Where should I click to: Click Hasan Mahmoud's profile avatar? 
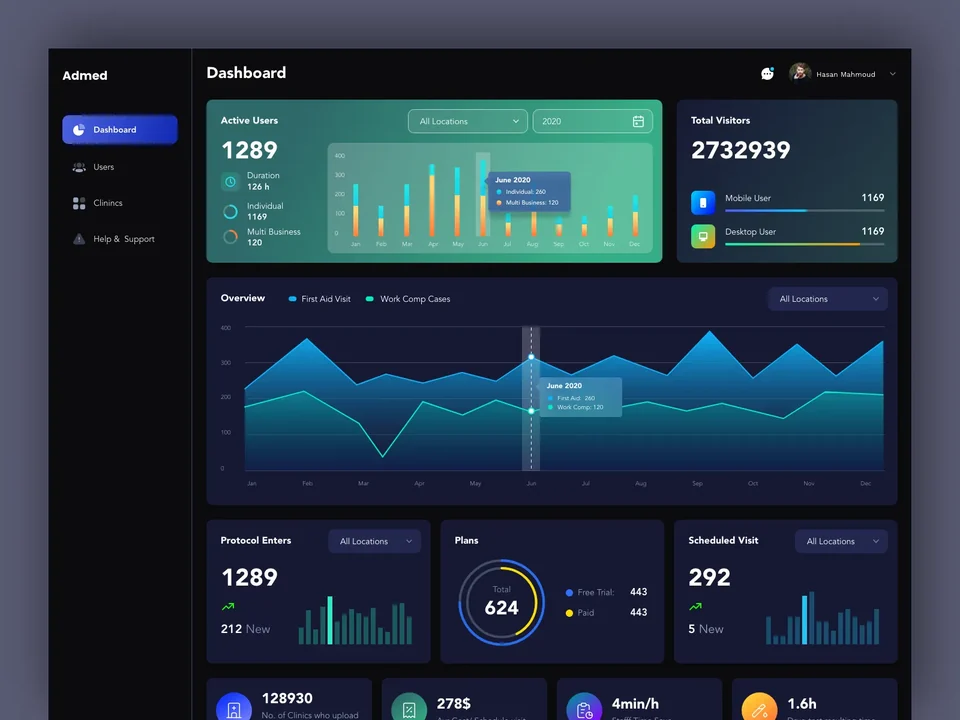tap(800, 73)
